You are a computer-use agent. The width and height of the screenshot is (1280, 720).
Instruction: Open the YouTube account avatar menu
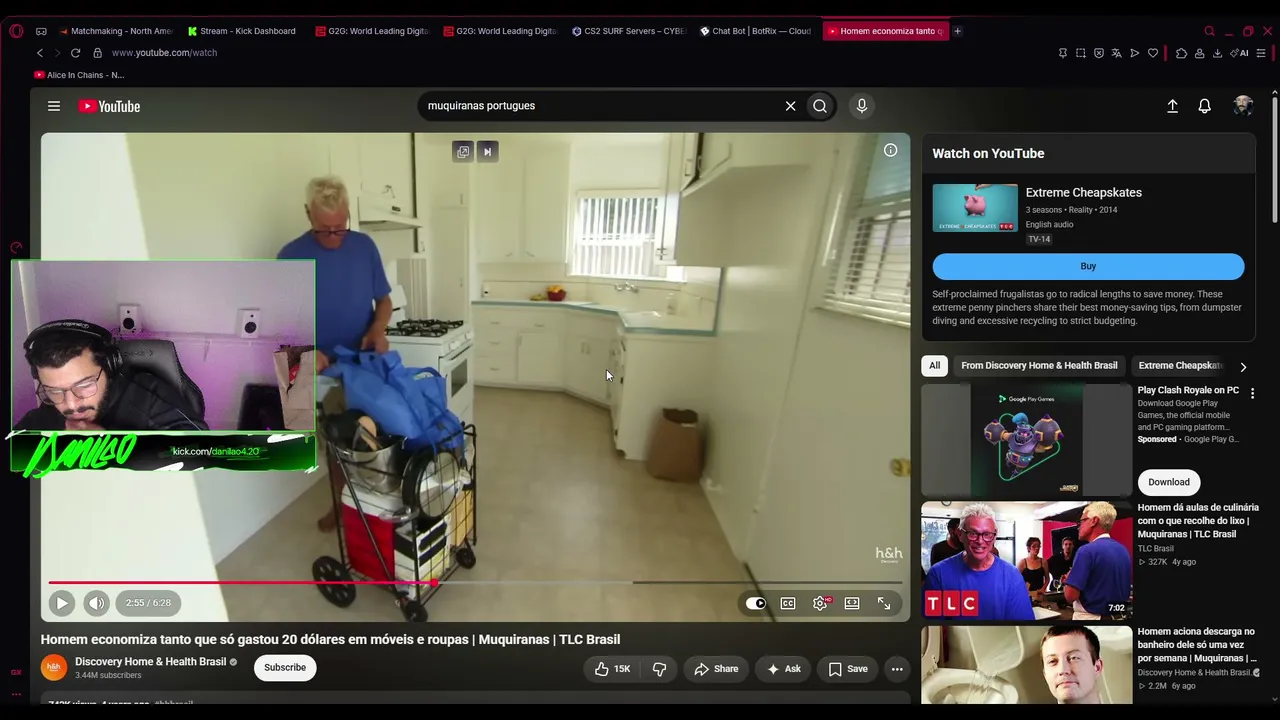coord(1243,106)
